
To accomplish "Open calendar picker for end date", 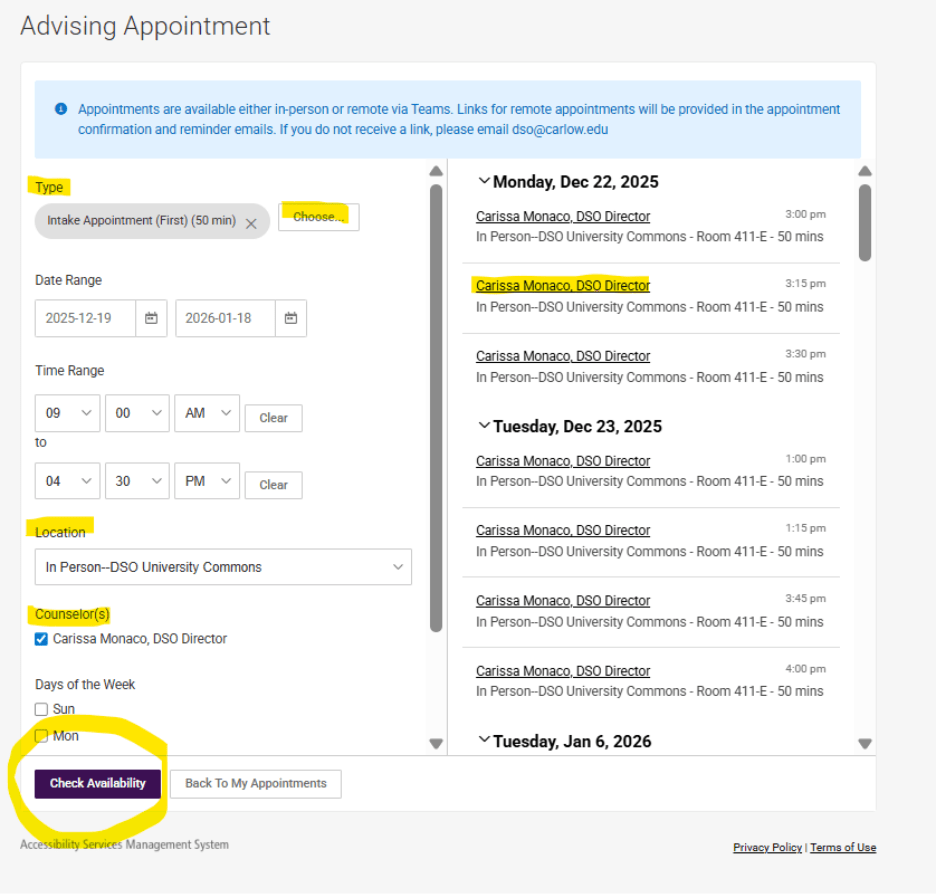I will point(291,318).
